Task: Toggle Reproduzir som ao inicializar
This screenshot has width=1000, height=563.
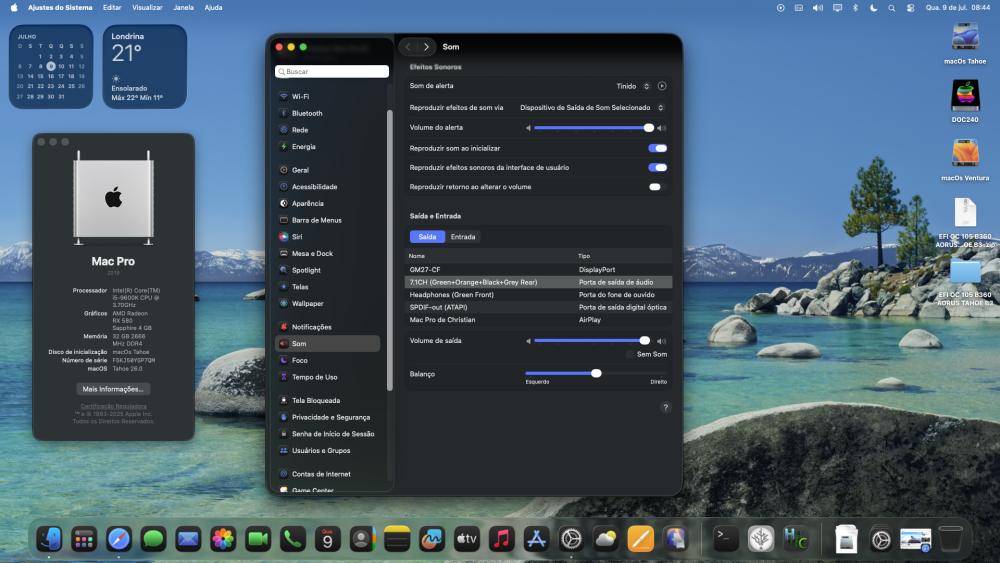Action: (658, 148)
